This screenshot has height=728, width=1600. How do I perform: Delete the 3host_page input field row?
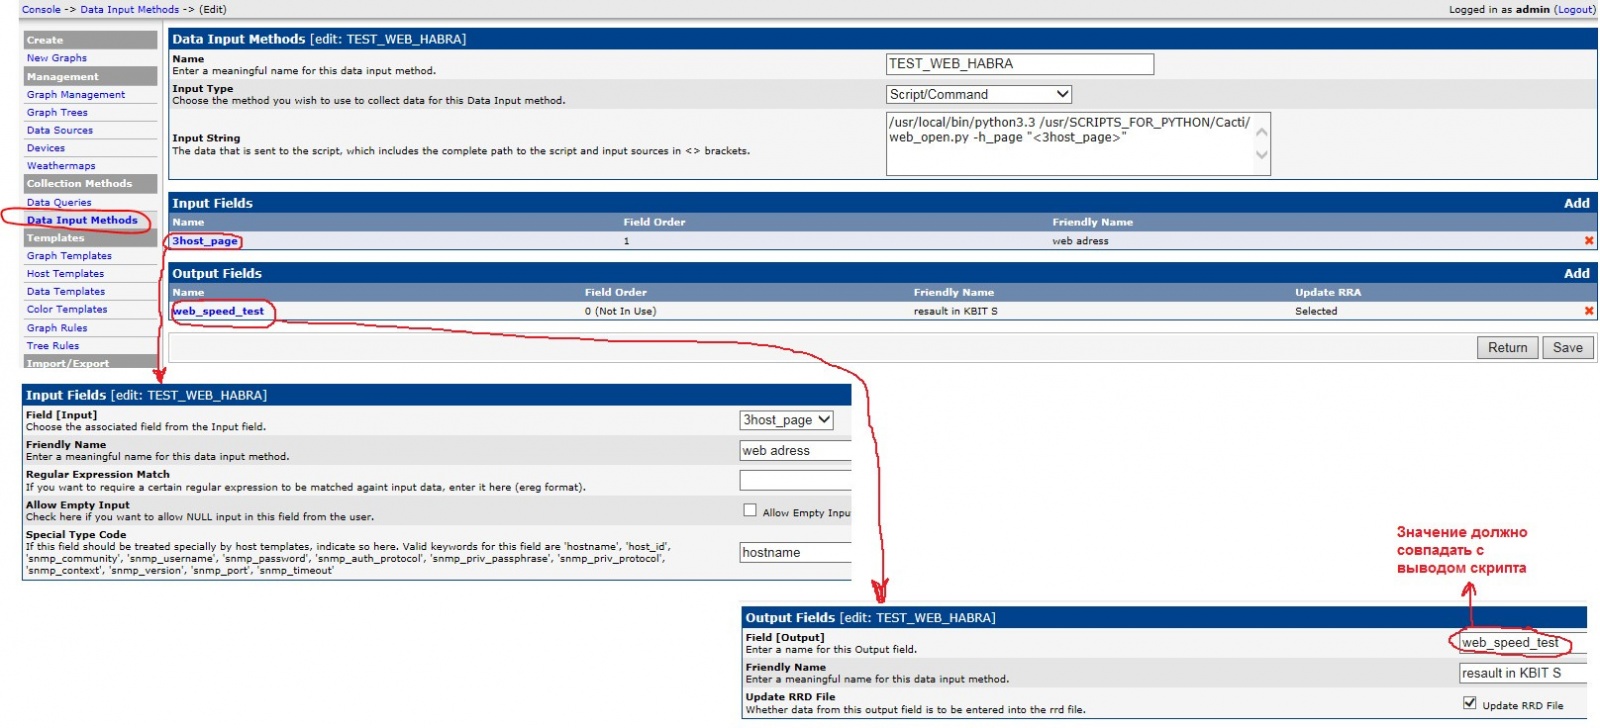point(1589,241)
